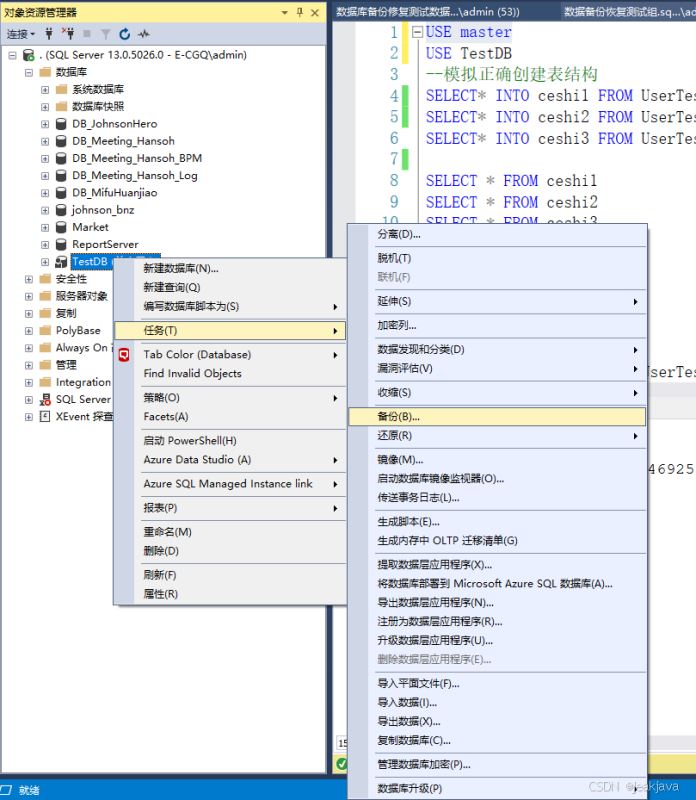Click the 复制 folder icon
This screenshot has height=800, width=696.
45,313
